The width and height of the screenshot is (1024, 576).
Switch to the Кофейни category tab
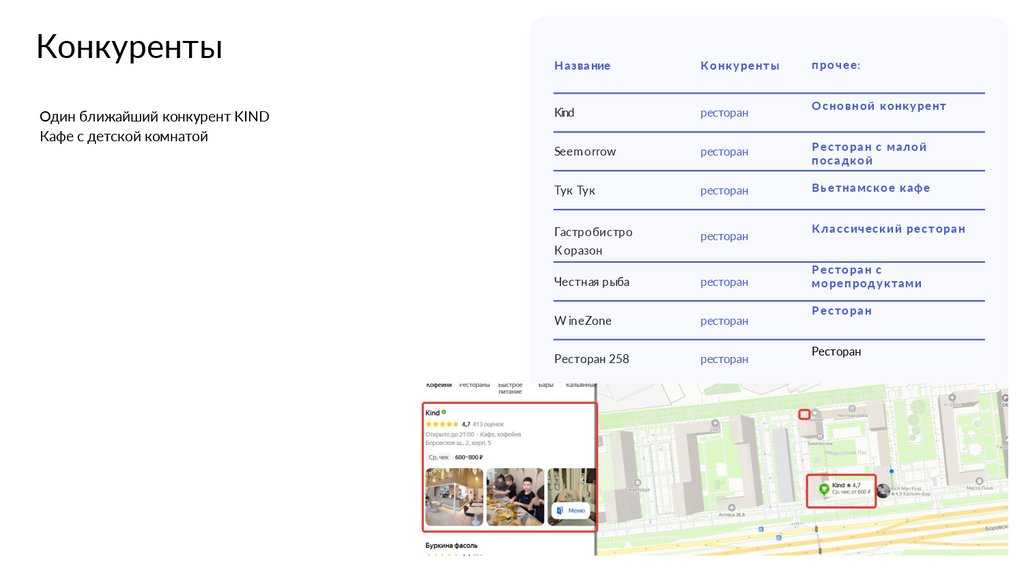point(439,385)
